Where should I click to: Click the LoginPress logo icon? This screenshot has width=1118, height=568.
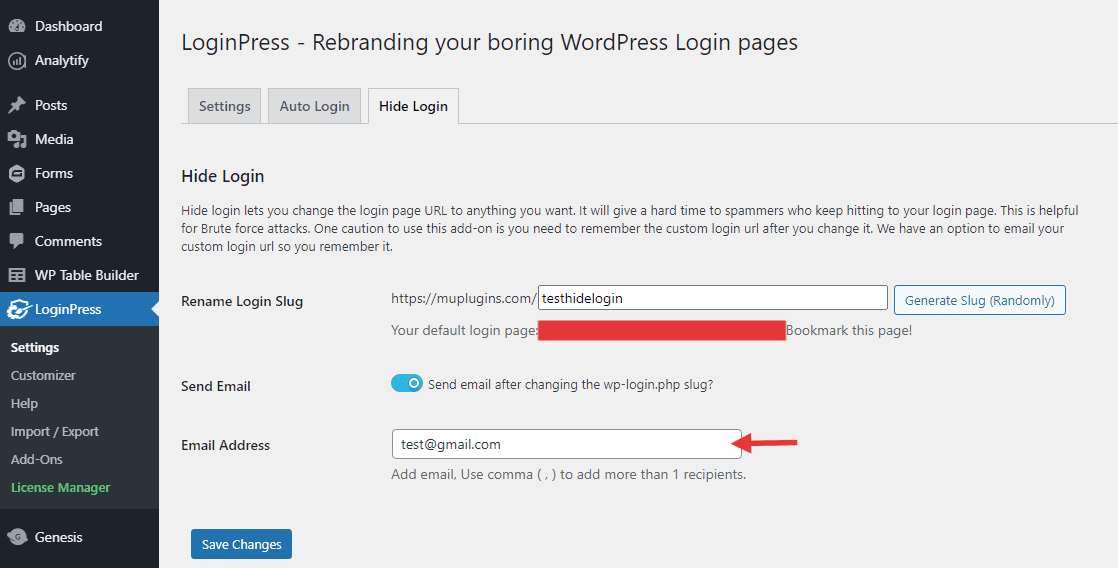pyautogui.click(x=17, y=309)
